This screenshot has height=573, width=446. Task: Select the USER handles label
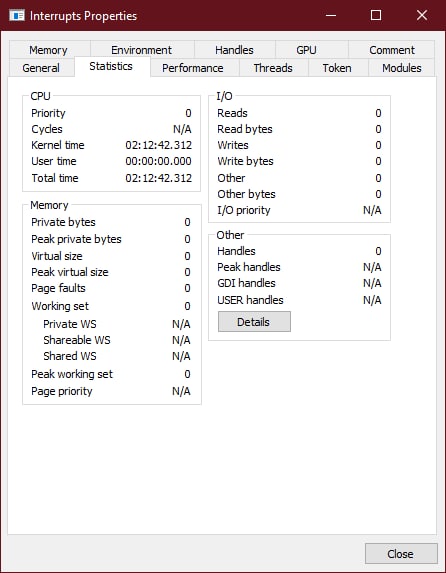coord(250,300)
